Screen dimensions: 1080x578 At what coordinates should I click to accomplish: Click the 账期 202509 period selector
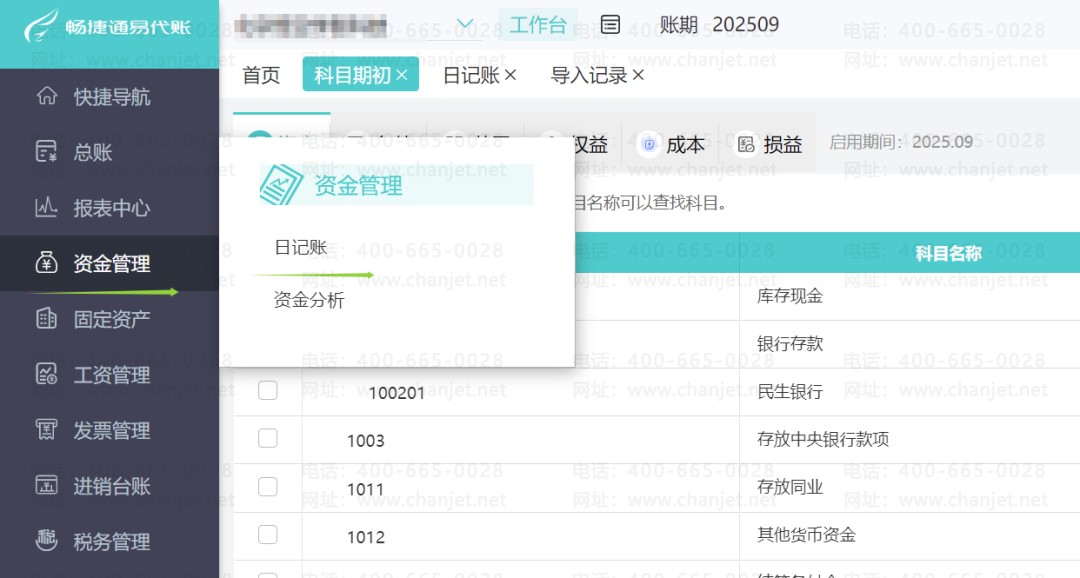[x=719, y=25]
